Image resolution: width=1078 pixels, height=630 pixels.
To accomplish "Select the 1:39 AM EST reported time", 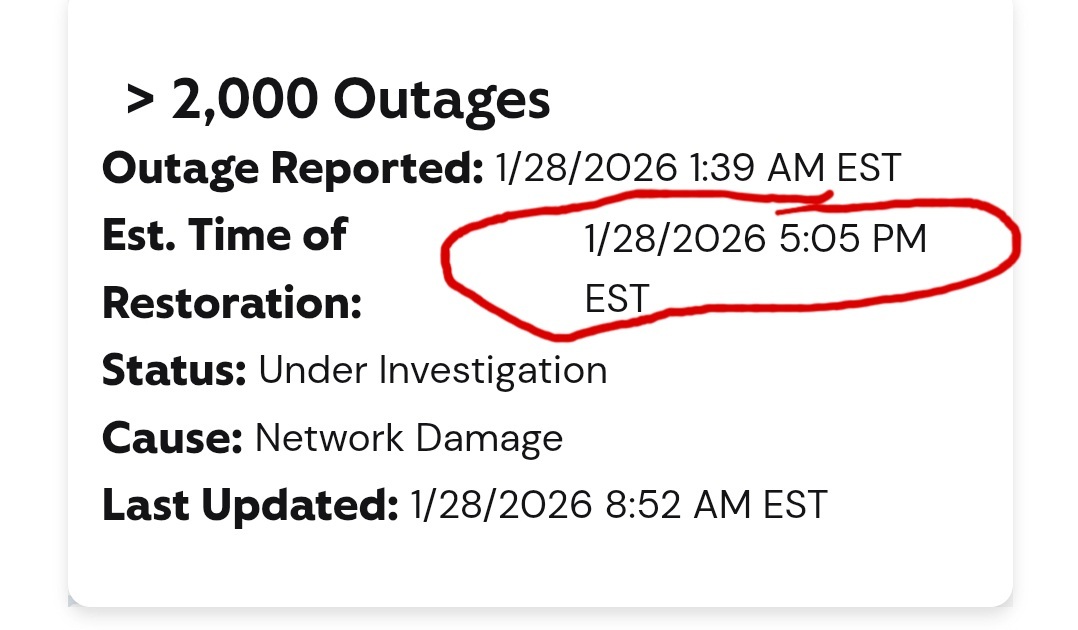I will tap(795, 168).
